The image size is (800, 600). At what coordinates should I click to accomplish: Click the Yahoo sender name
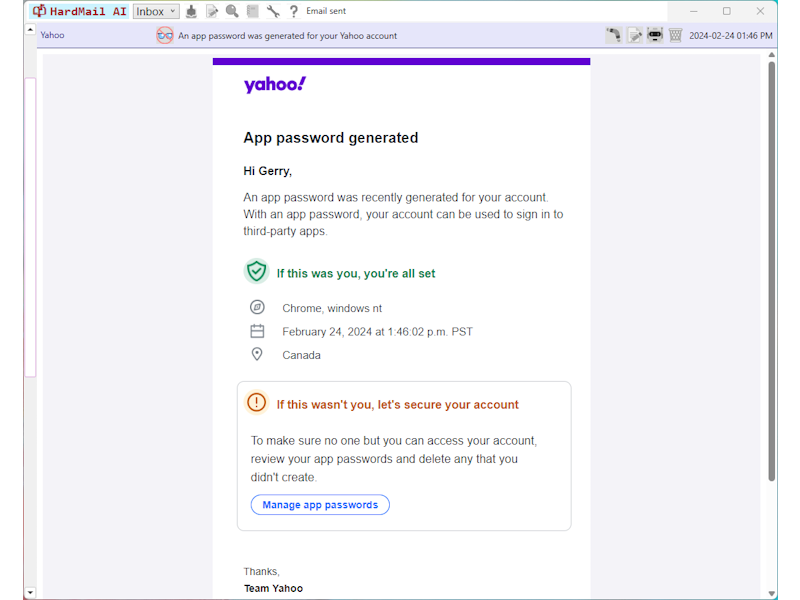52,35
